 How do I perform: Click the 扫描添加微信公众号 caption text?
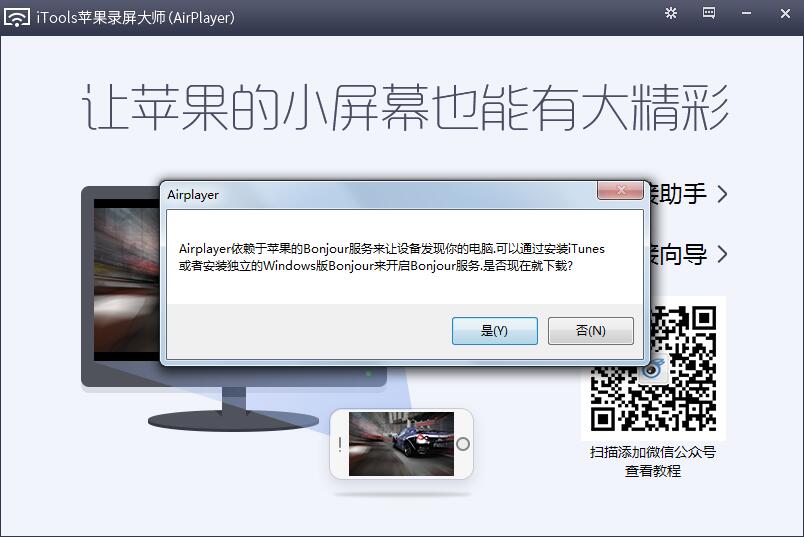click(x=653, y=452)
